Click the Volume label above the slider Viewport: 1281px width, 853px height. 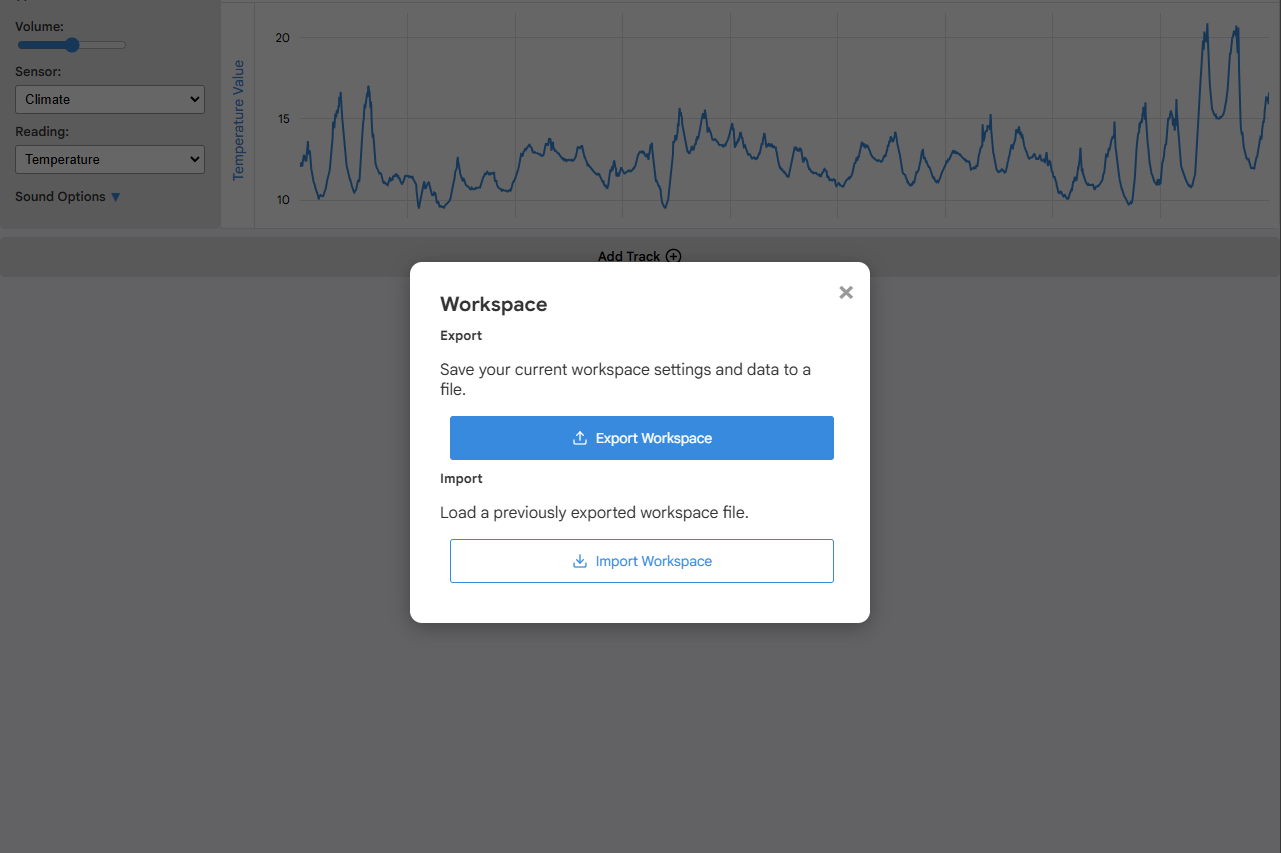[x=39, y=25]
